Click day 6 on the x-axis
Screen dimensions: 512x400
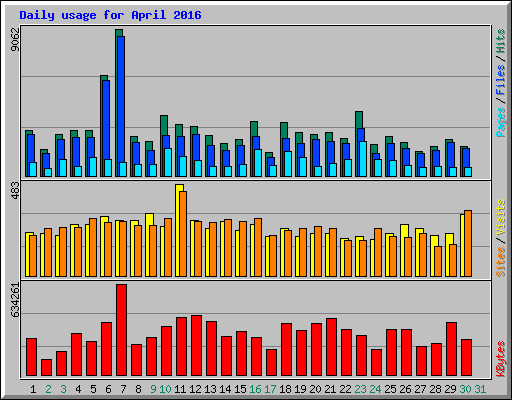click(x=108, y=389)
